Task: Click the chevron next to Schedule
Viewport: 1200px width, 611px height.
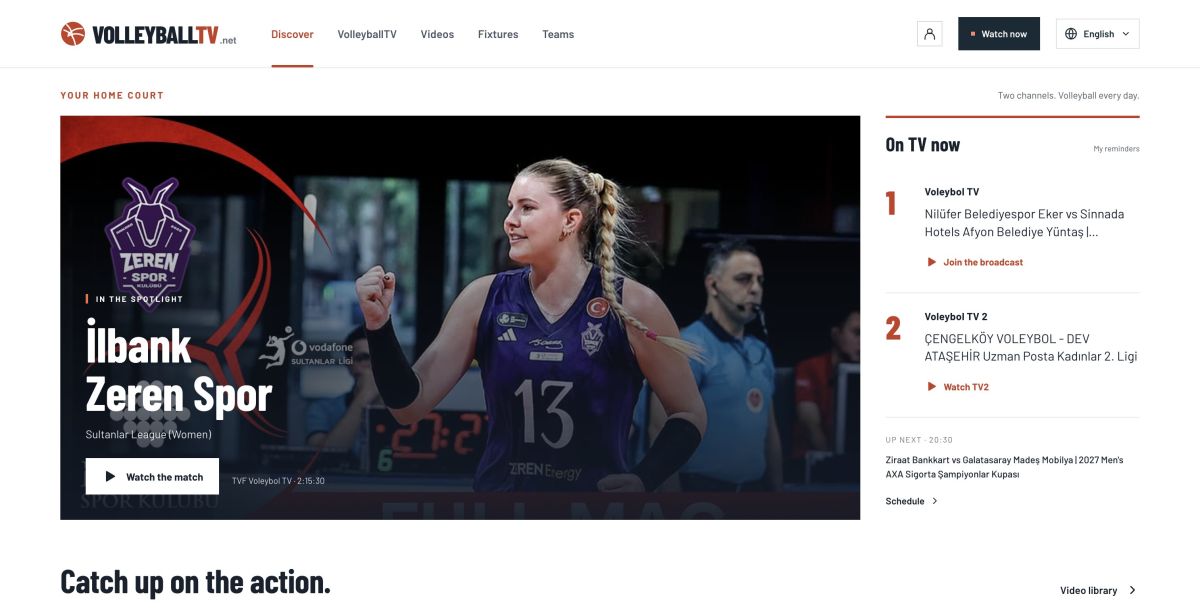Action: tap(935, 501)
